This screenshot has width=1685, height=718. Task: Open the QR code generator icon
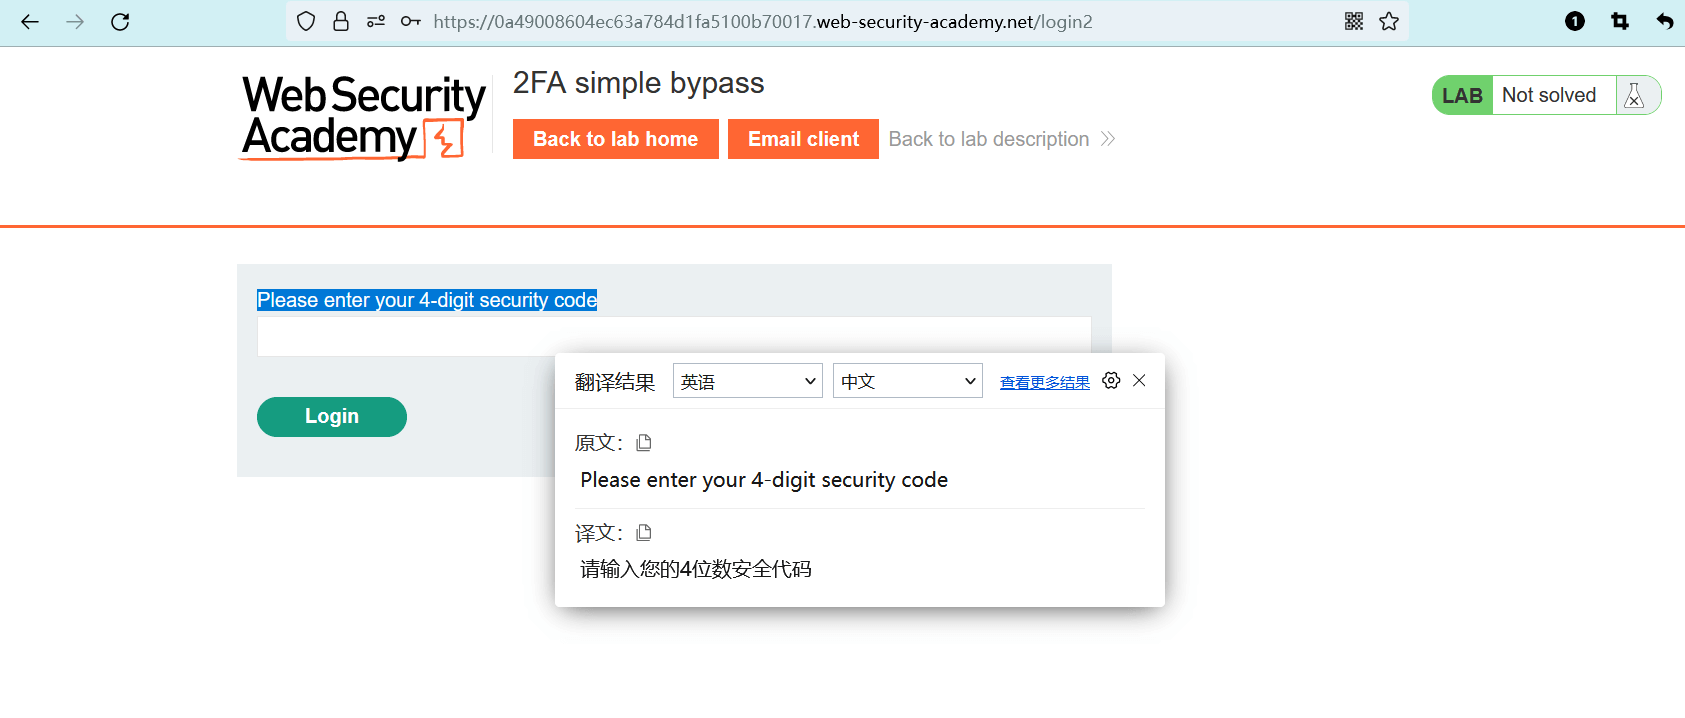(1354, 22)
